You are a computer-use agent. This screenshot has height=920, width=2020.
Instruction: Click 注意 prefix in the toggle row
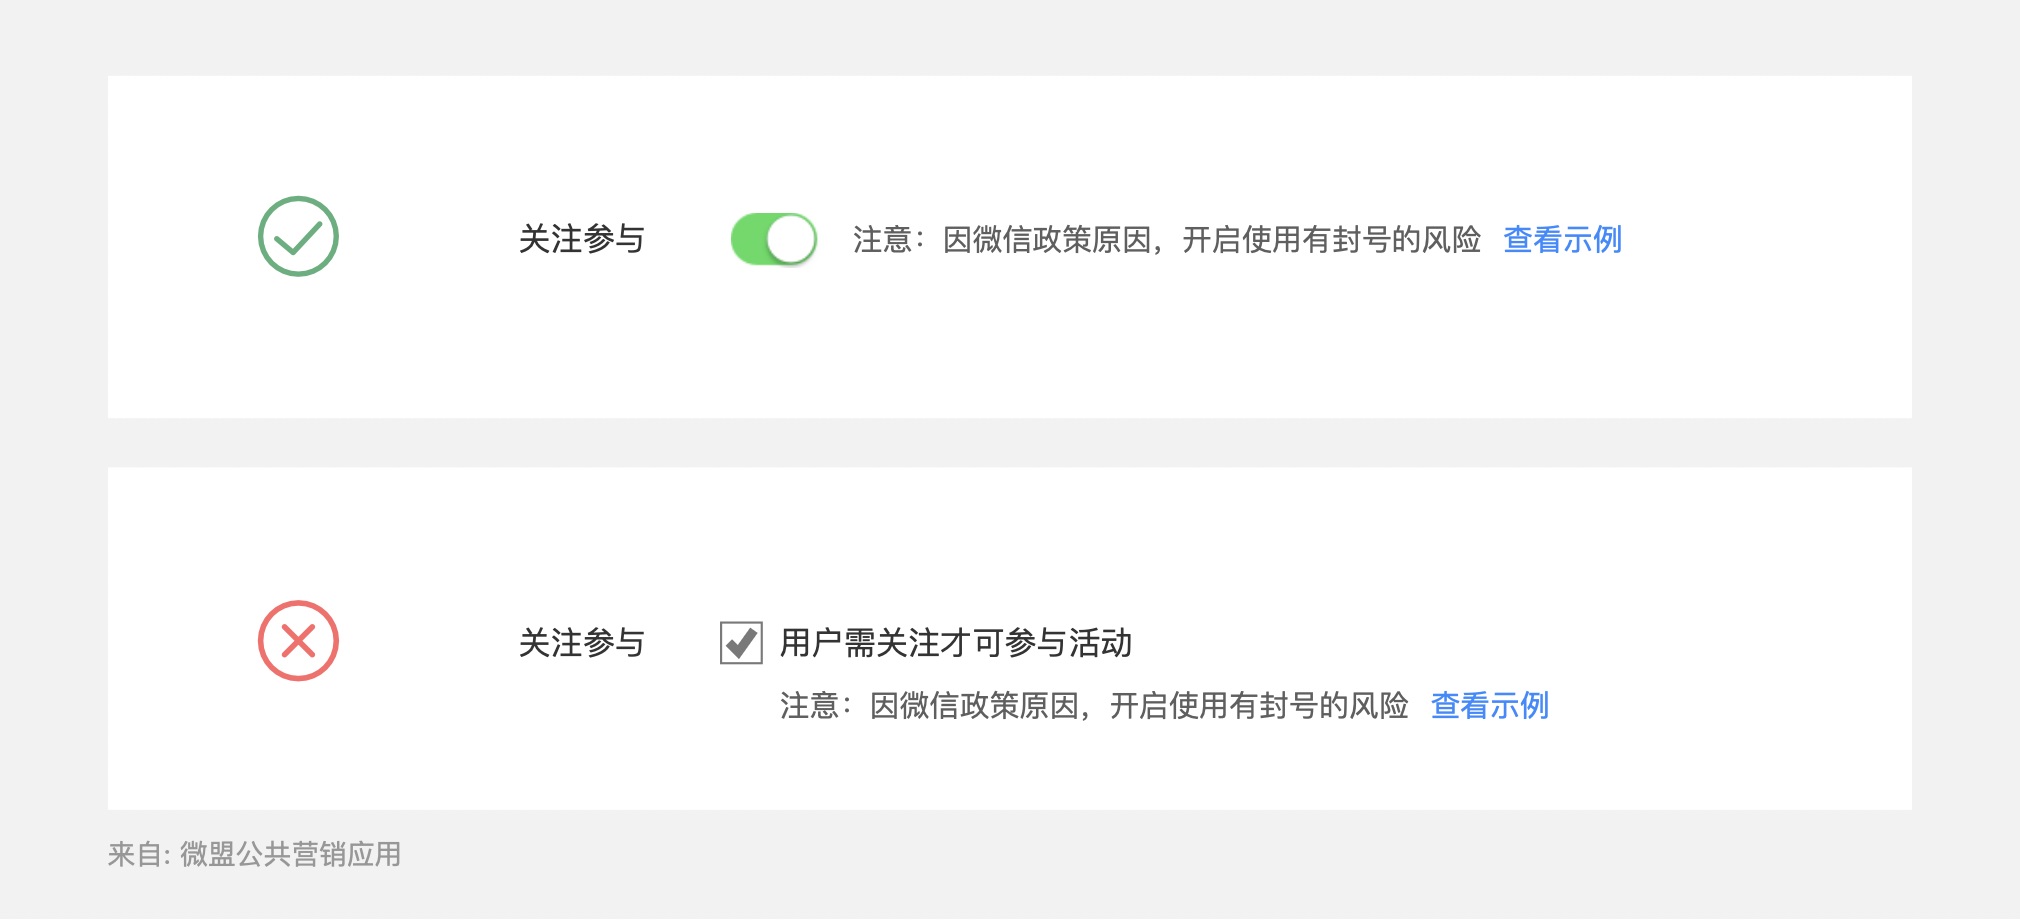883,240
